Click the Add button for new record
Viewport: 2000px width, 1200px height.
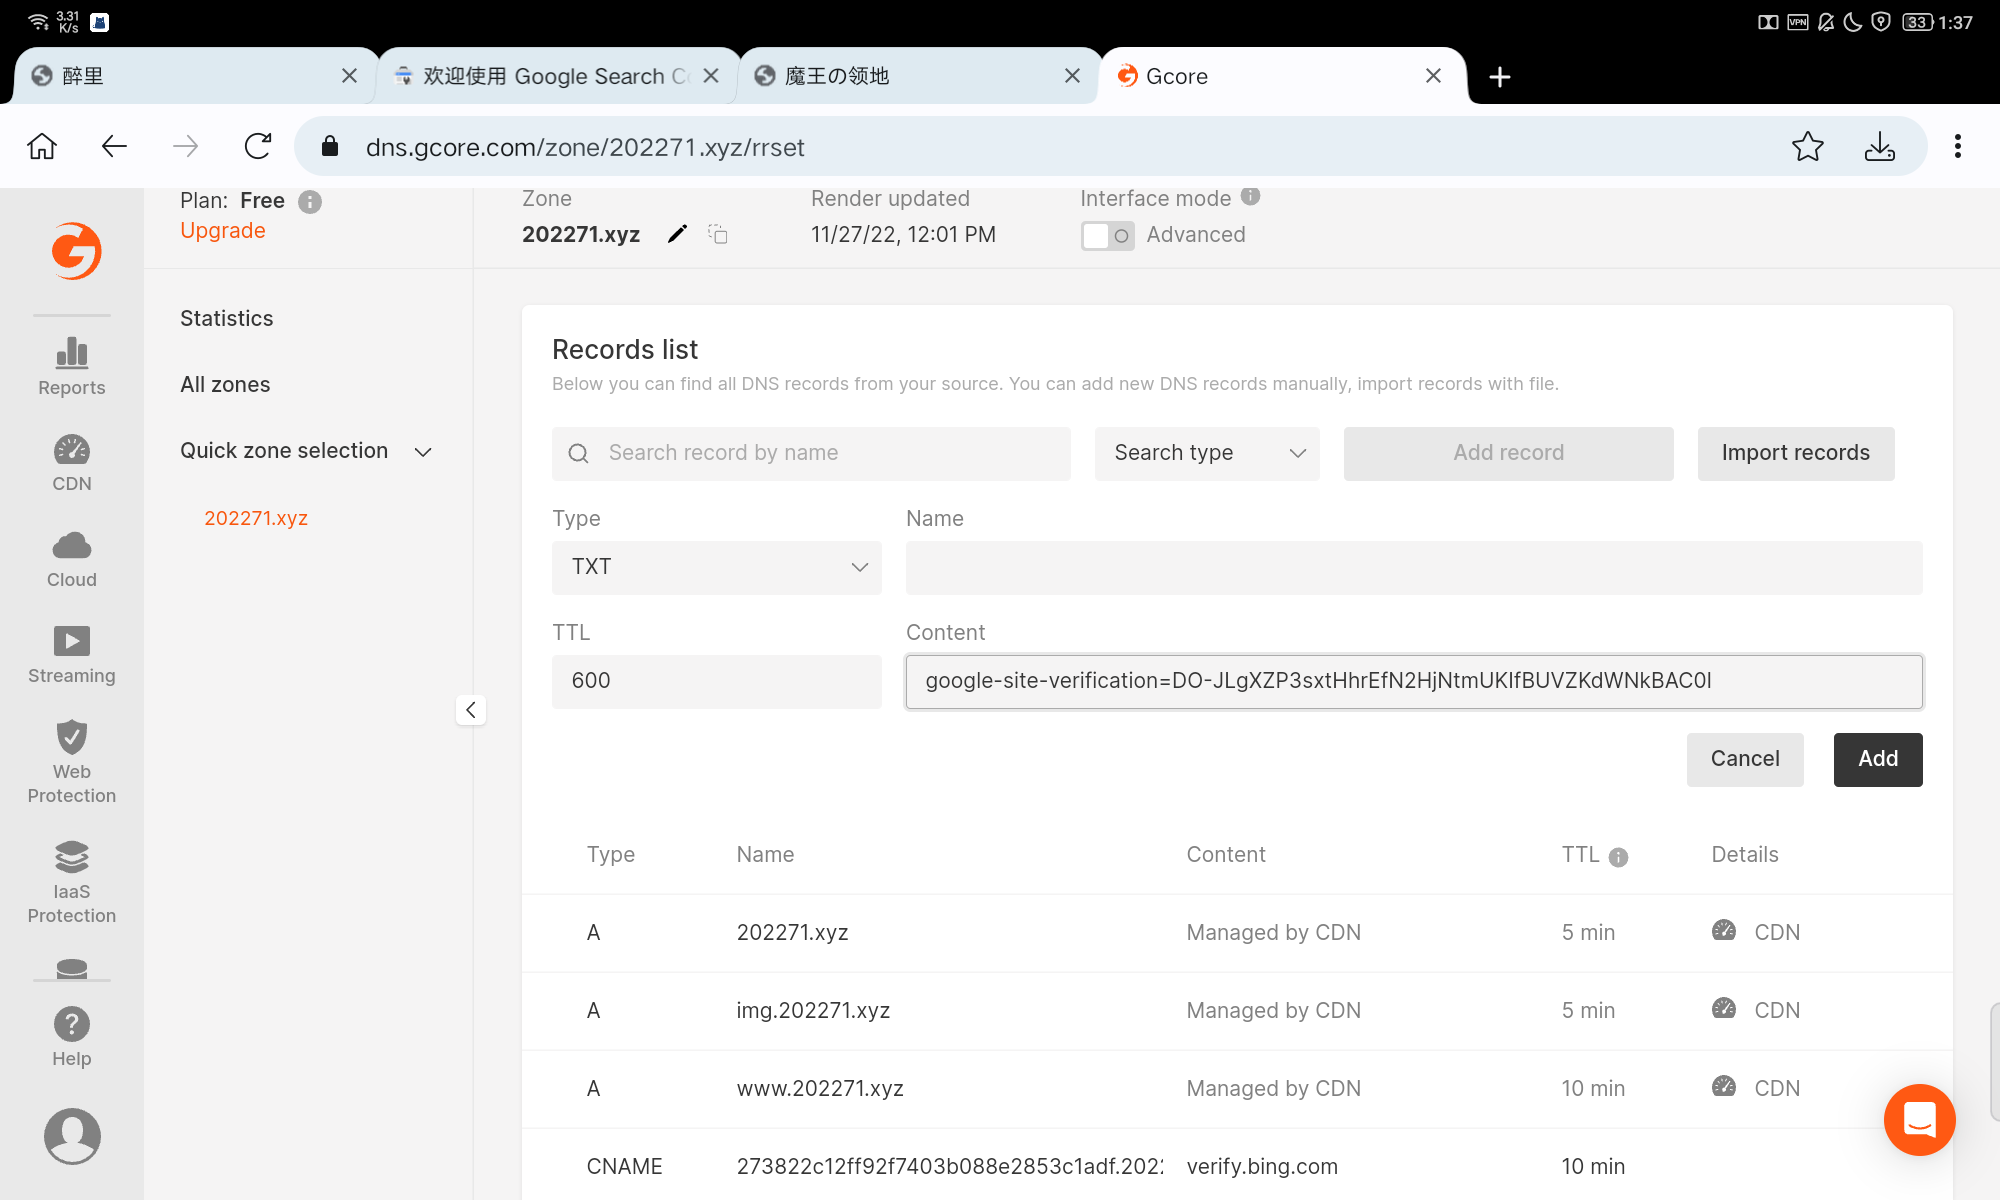point(1877,759)
